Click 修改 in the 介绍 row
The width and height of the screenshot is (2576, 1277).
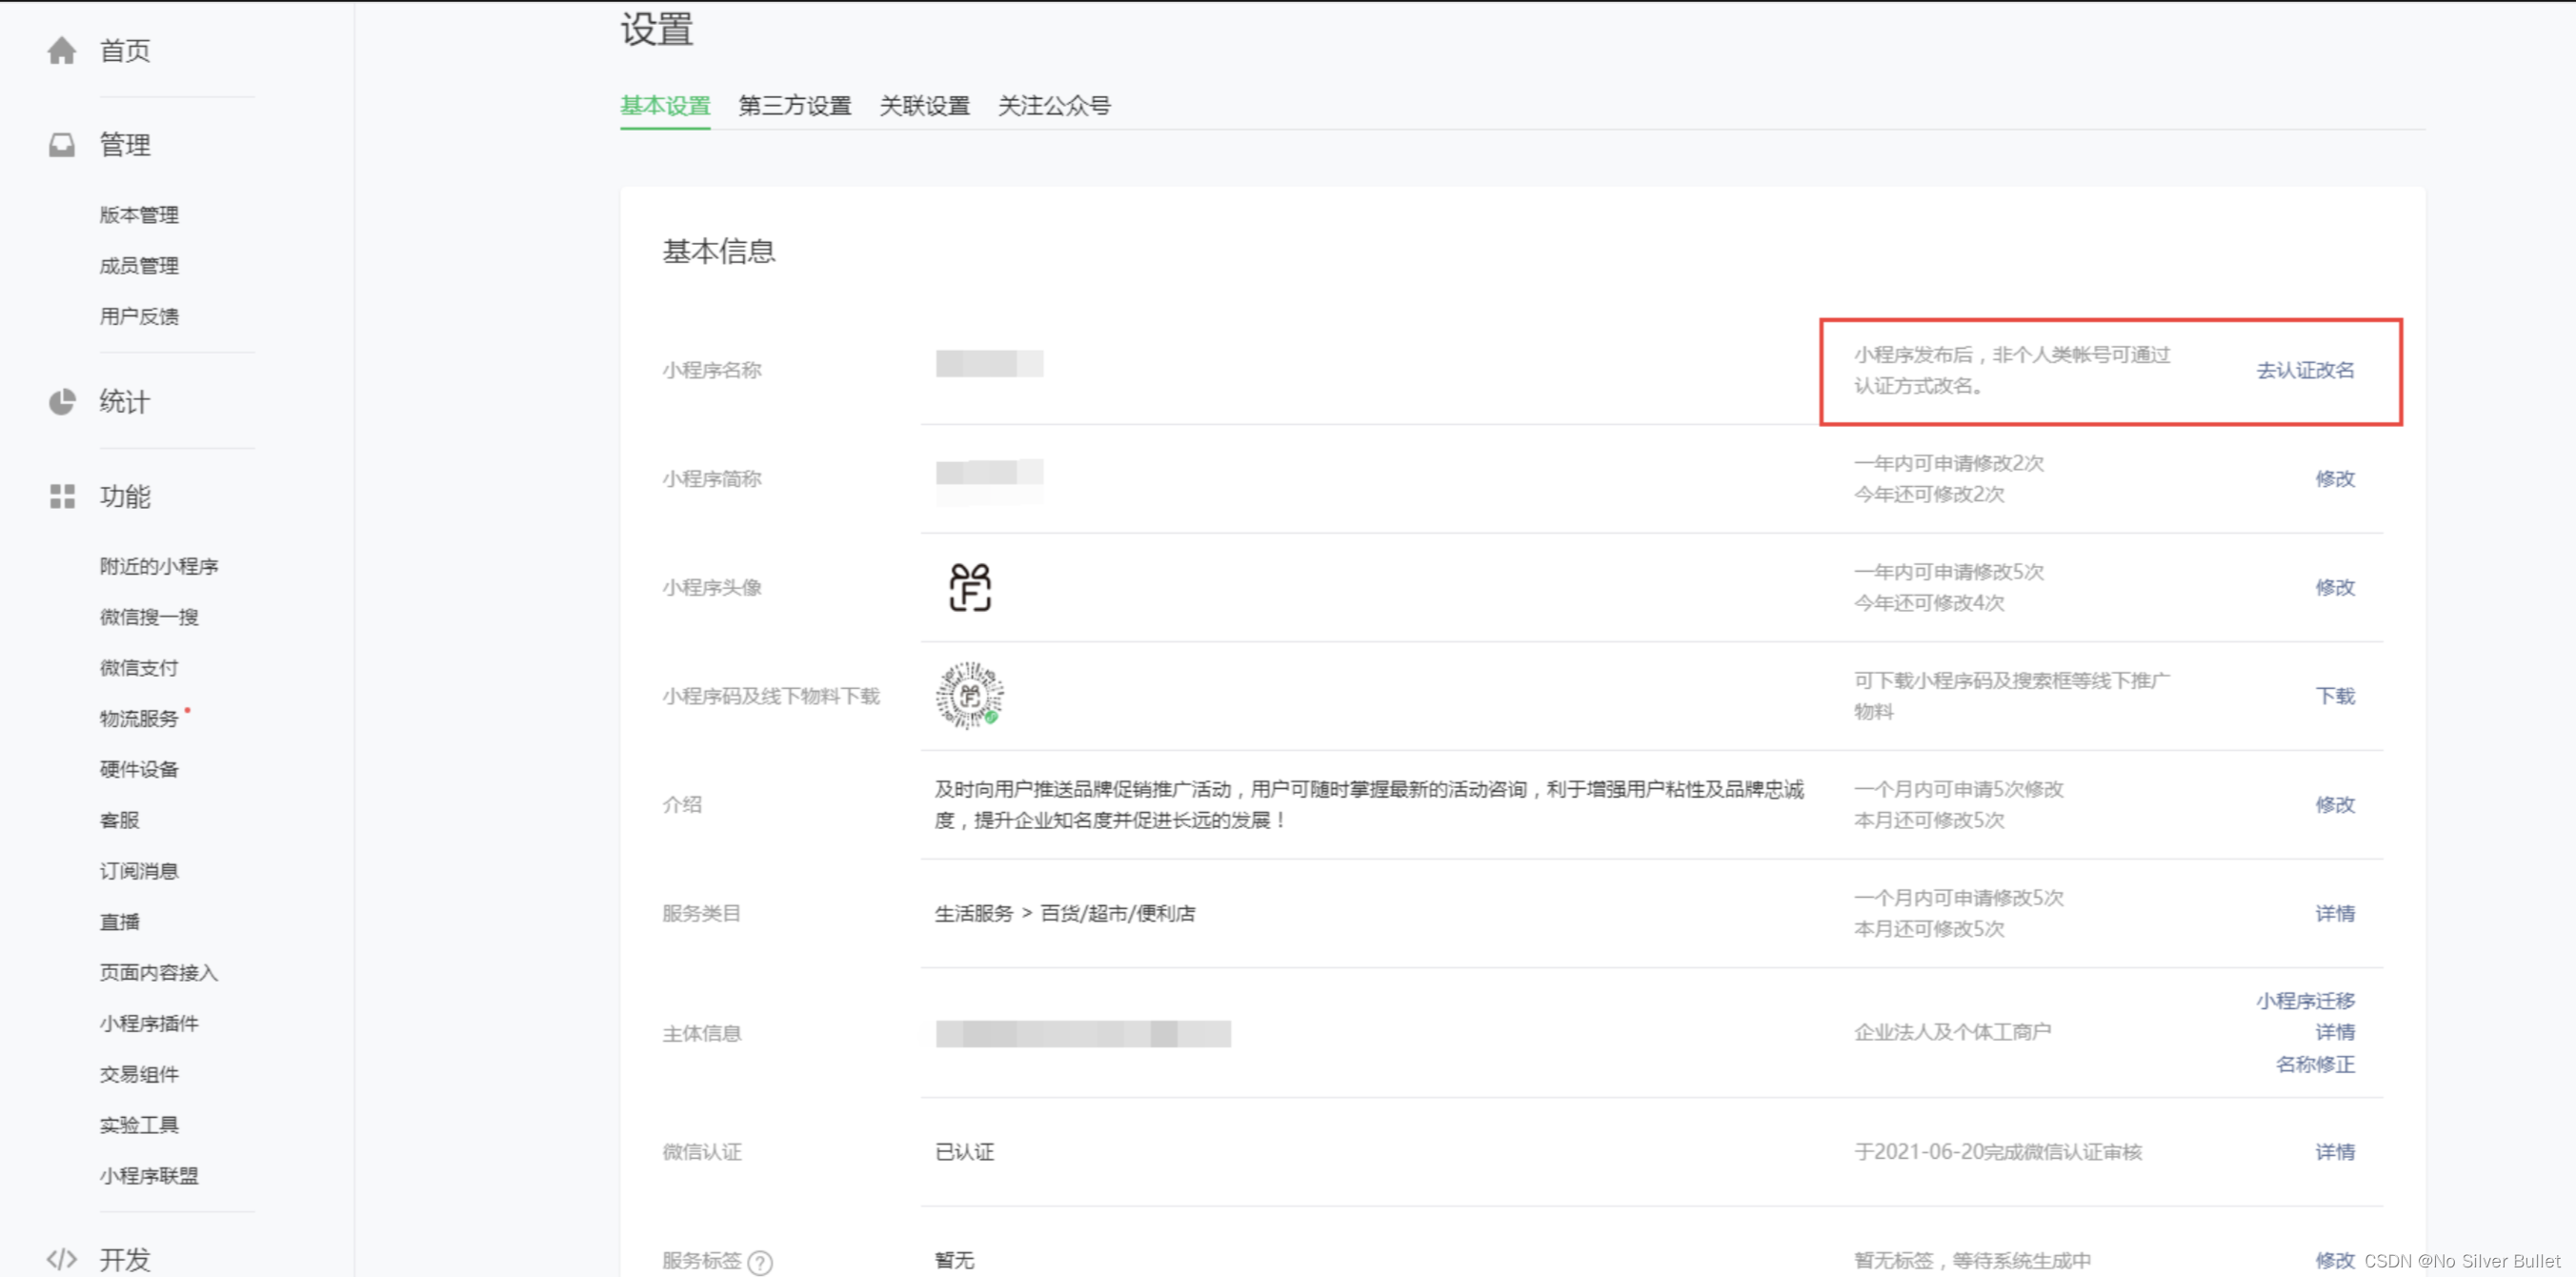coord(2335,805)
